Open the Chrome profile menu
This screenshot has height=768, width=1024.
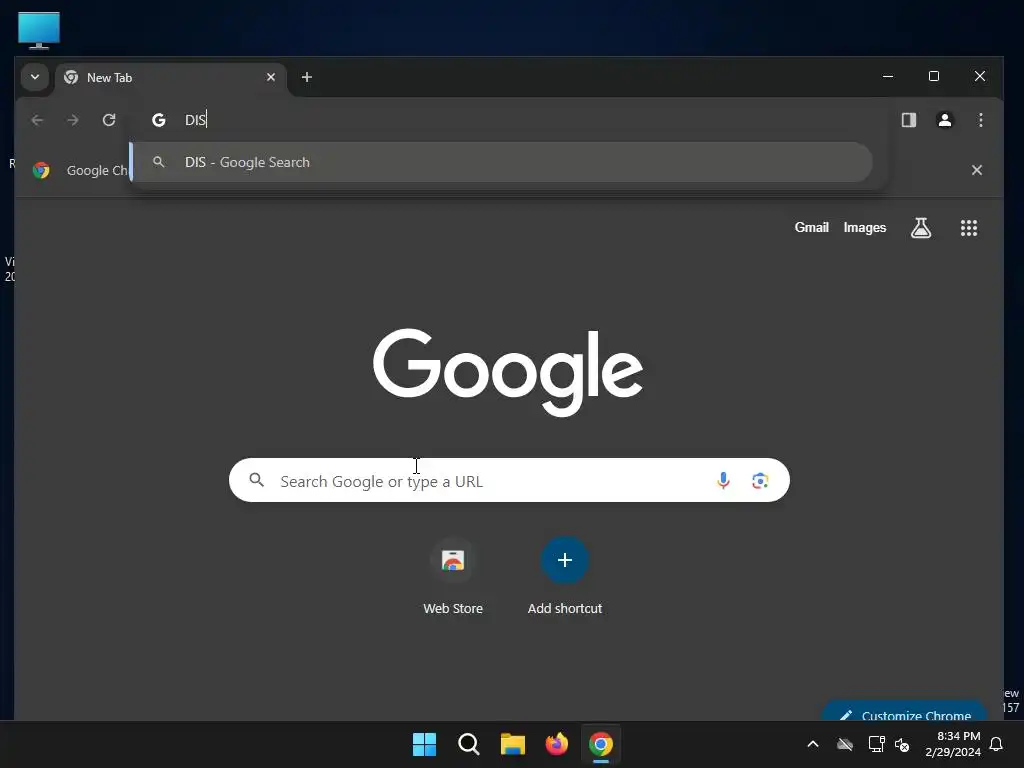[x=944, y=120]
